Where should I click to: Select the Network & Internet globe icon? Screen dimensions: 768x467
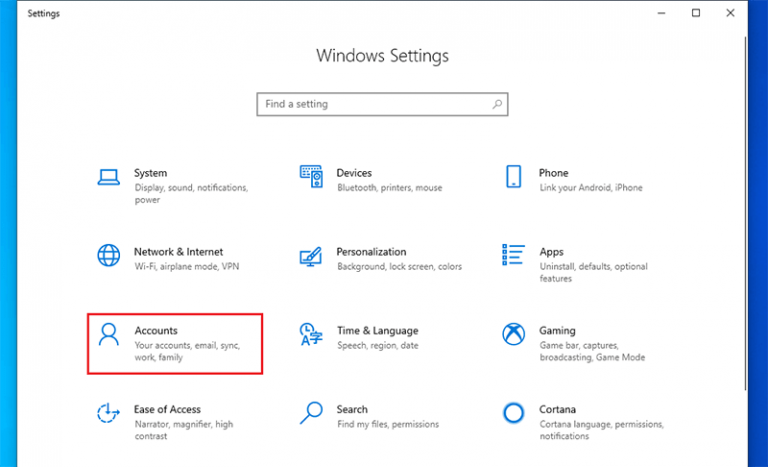click(x=108, y=255)
